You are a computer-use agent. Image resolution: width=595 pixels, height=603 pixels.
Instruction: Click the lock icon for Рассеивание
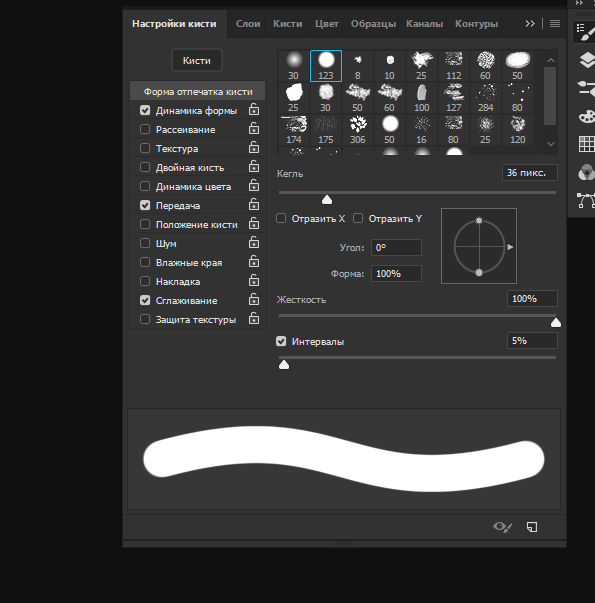pyautogui.click(x=253, y=128)
